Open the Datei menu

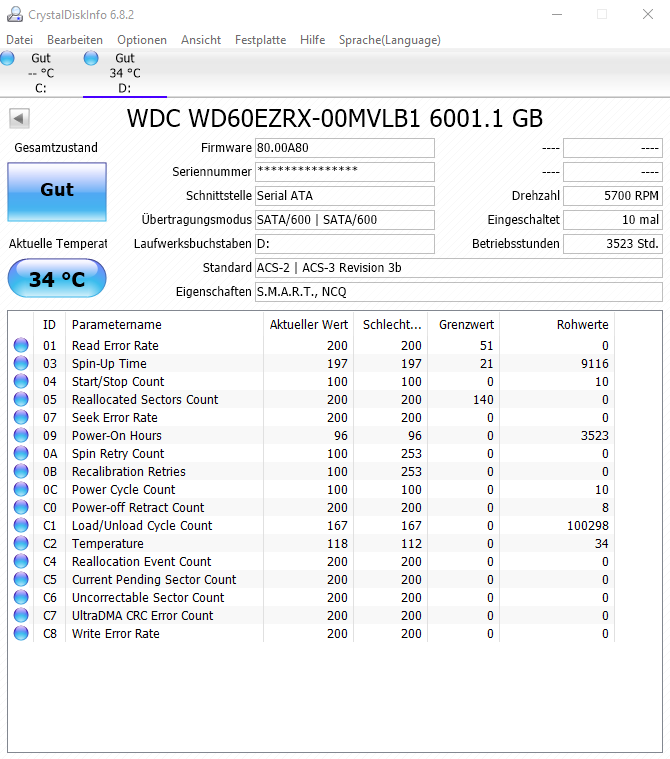[x=19, y=40]
